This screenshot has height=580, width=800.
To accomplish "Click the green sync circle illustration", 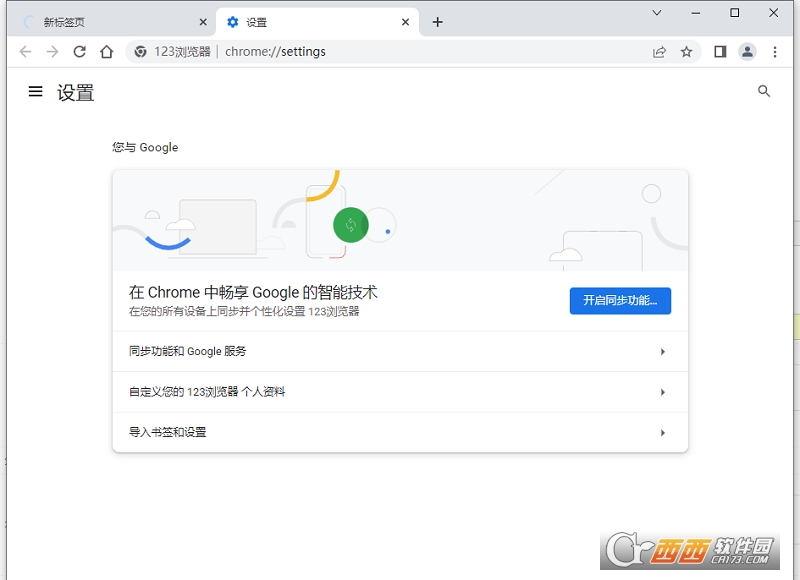I will [351, 225].
